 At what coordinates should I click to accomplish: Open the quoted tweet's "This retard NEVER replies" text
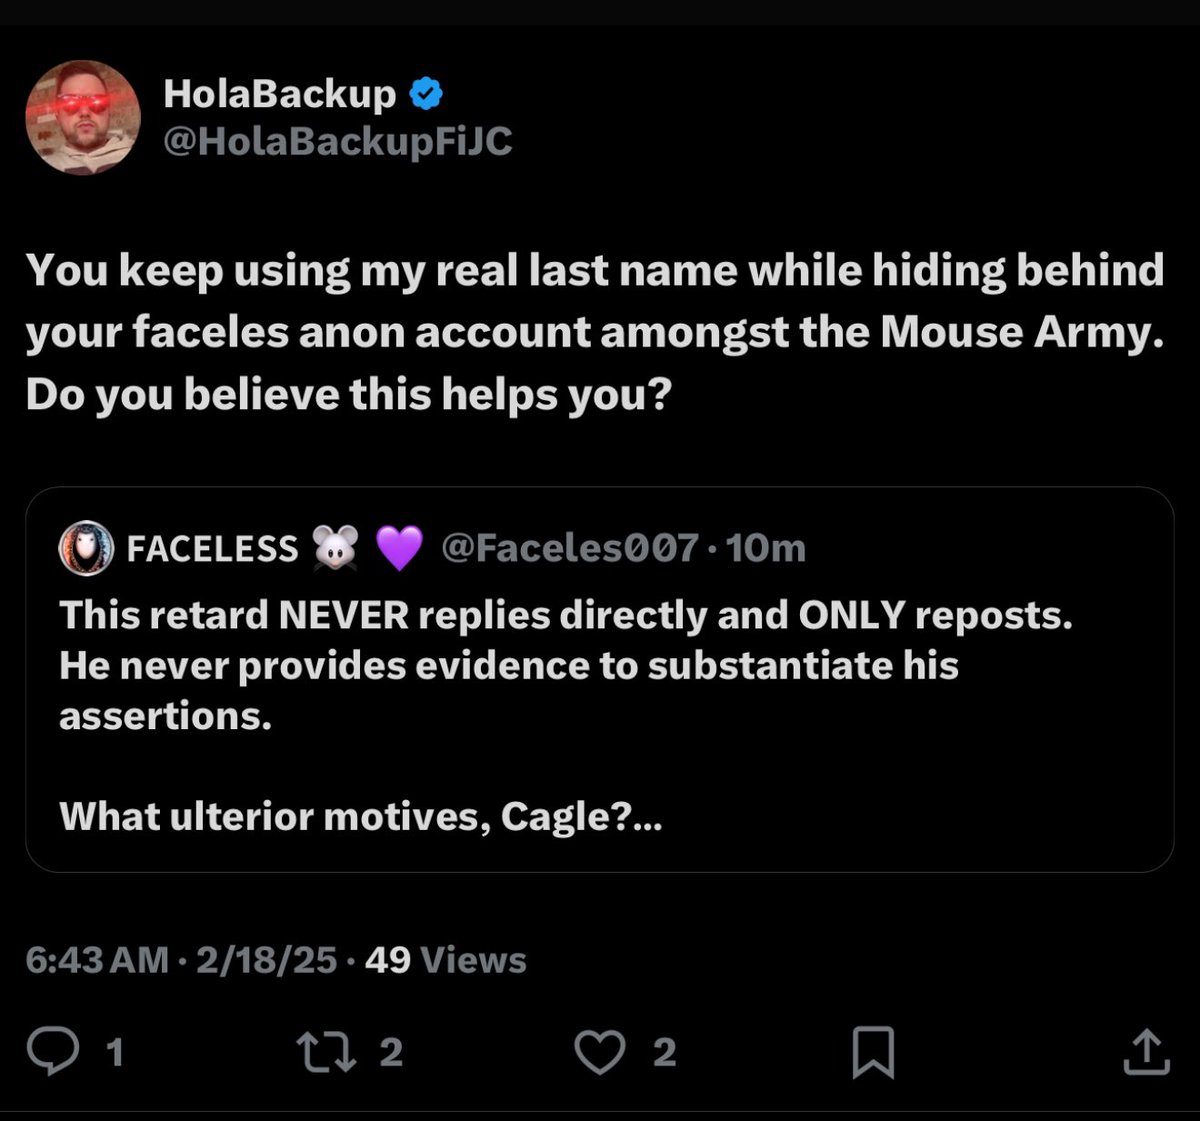tap(565, 615)
